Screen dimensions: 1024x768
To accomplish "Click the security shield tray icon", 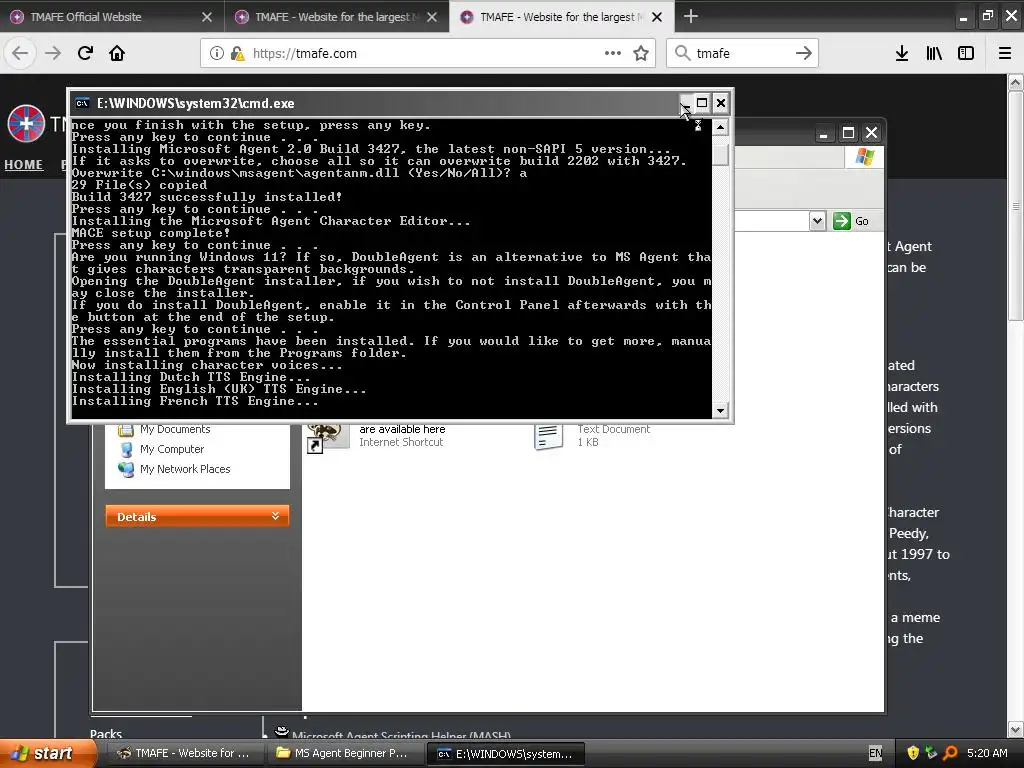I will tap(913, 753).
